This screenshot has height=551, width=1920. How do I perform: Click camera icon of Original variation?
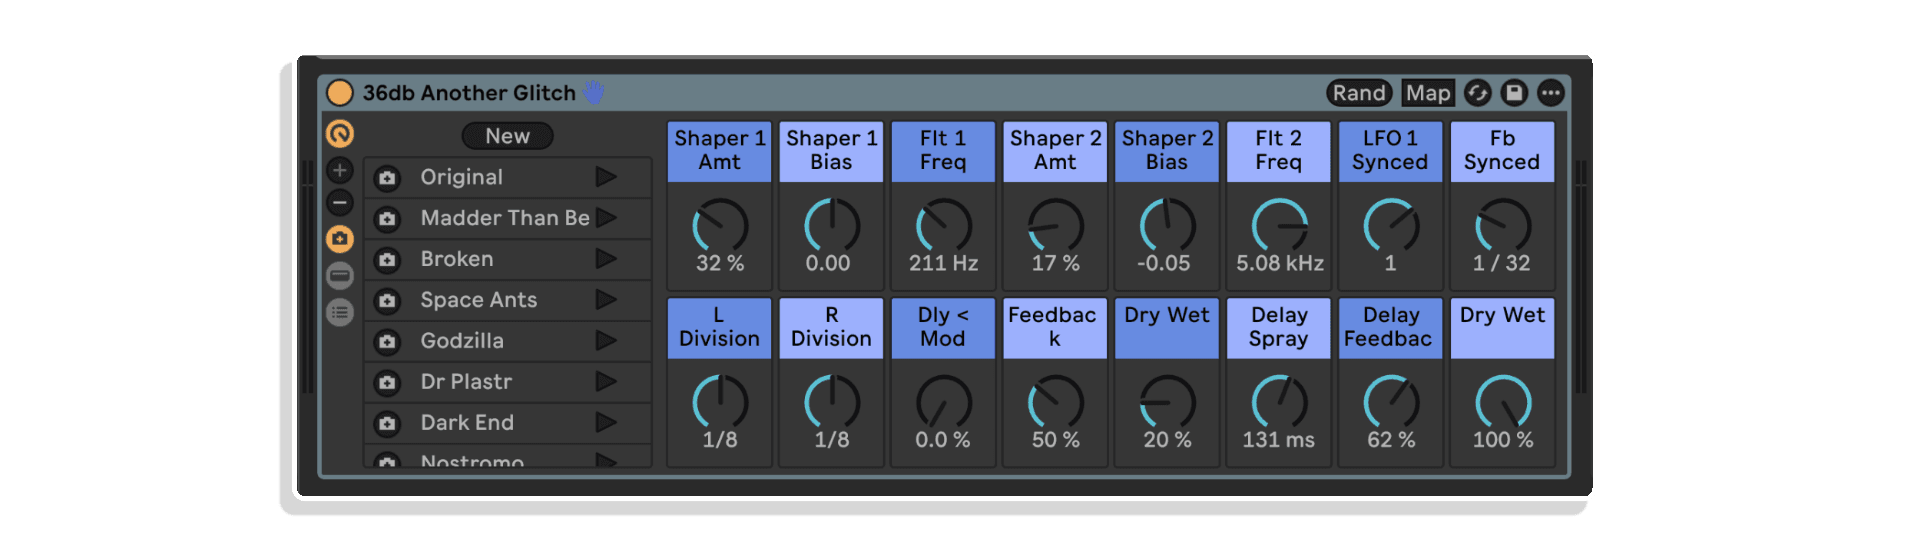pyautogui.click(x=387, y=178)
